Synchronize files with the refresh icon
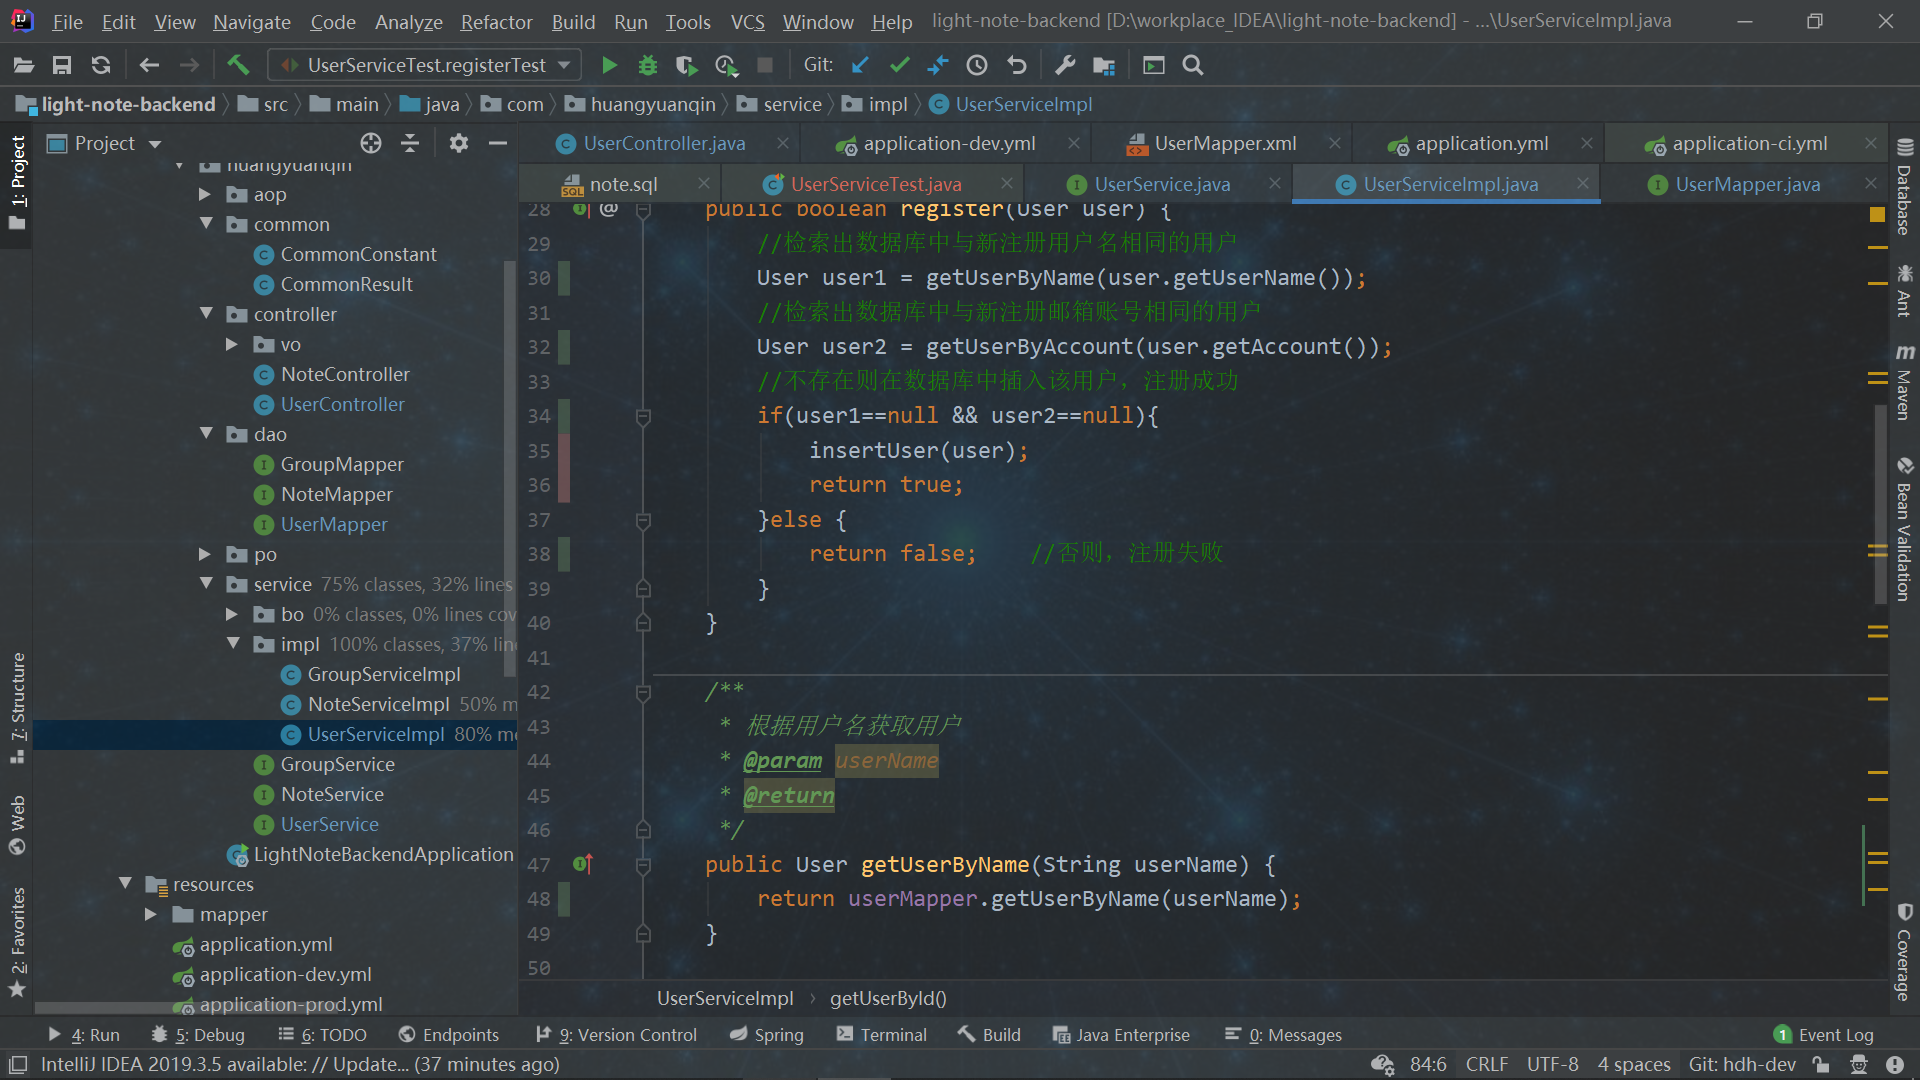Image resolution: width=1920 pixels, height=1080 pixels. 101,65
